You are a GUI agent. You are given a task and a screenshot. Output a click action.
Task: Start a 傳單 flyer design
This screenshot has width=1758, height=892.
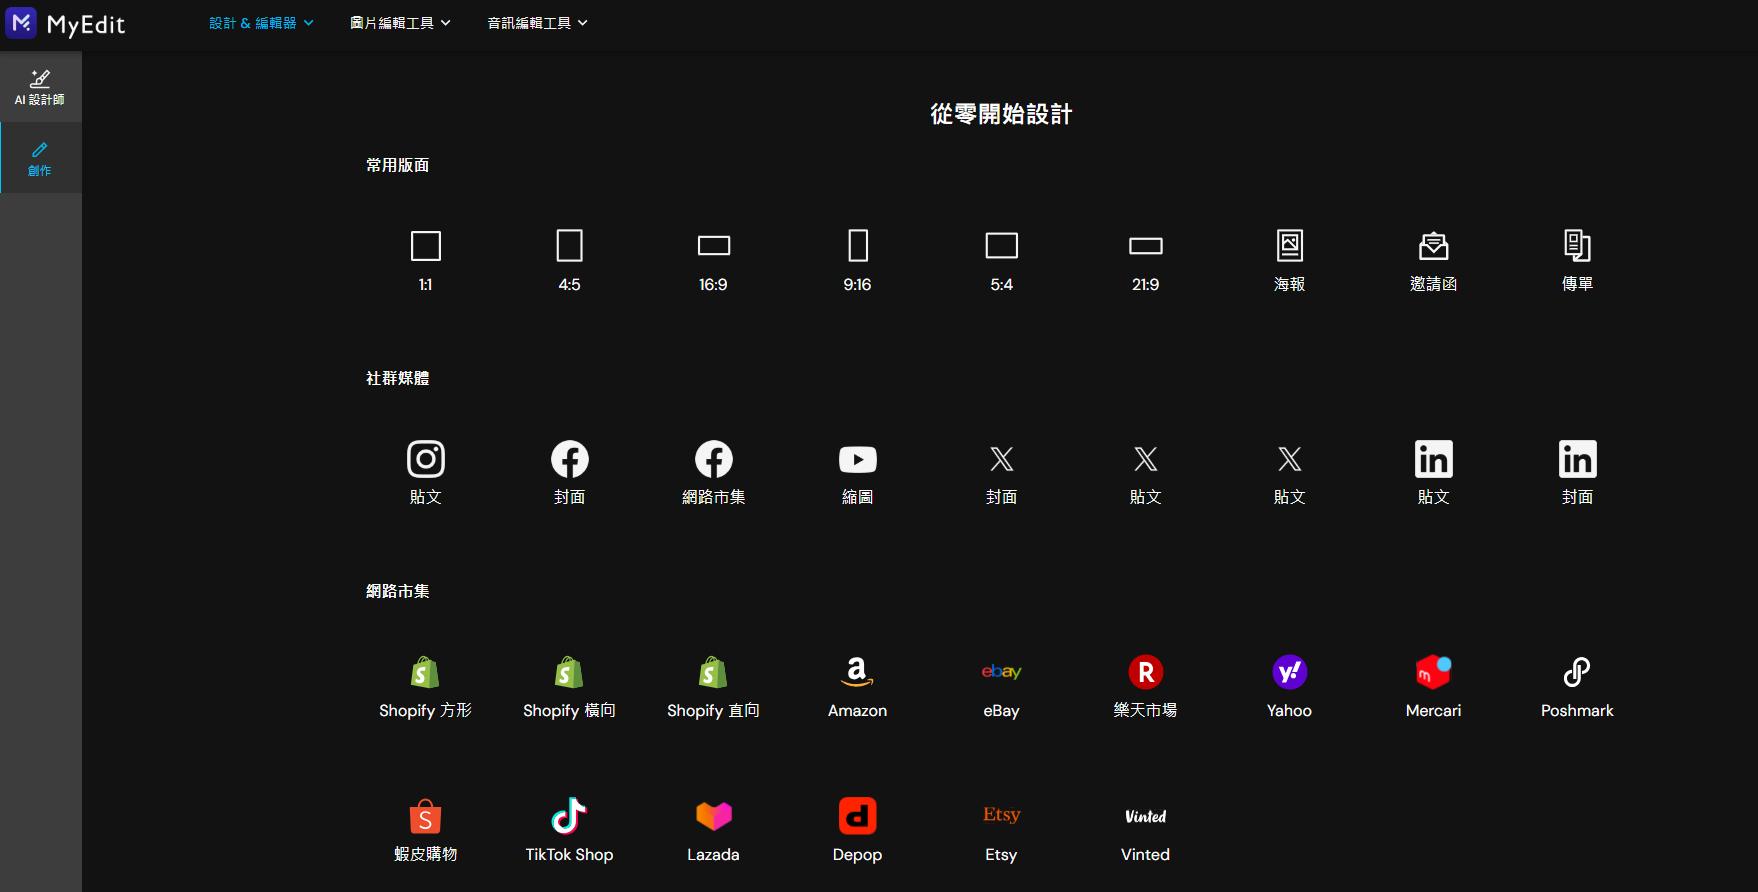click(1578, 261)
